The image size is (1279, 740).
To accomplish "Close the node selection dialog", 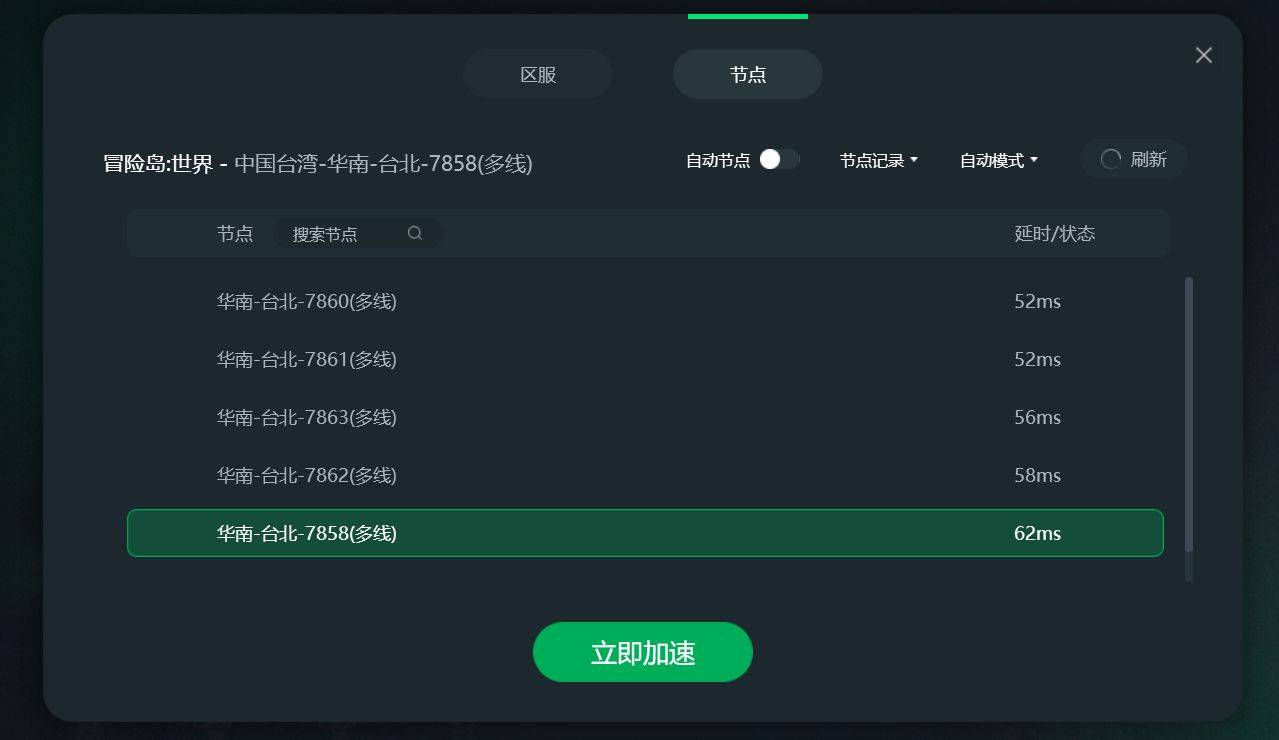I will (x=1203, y=55).
